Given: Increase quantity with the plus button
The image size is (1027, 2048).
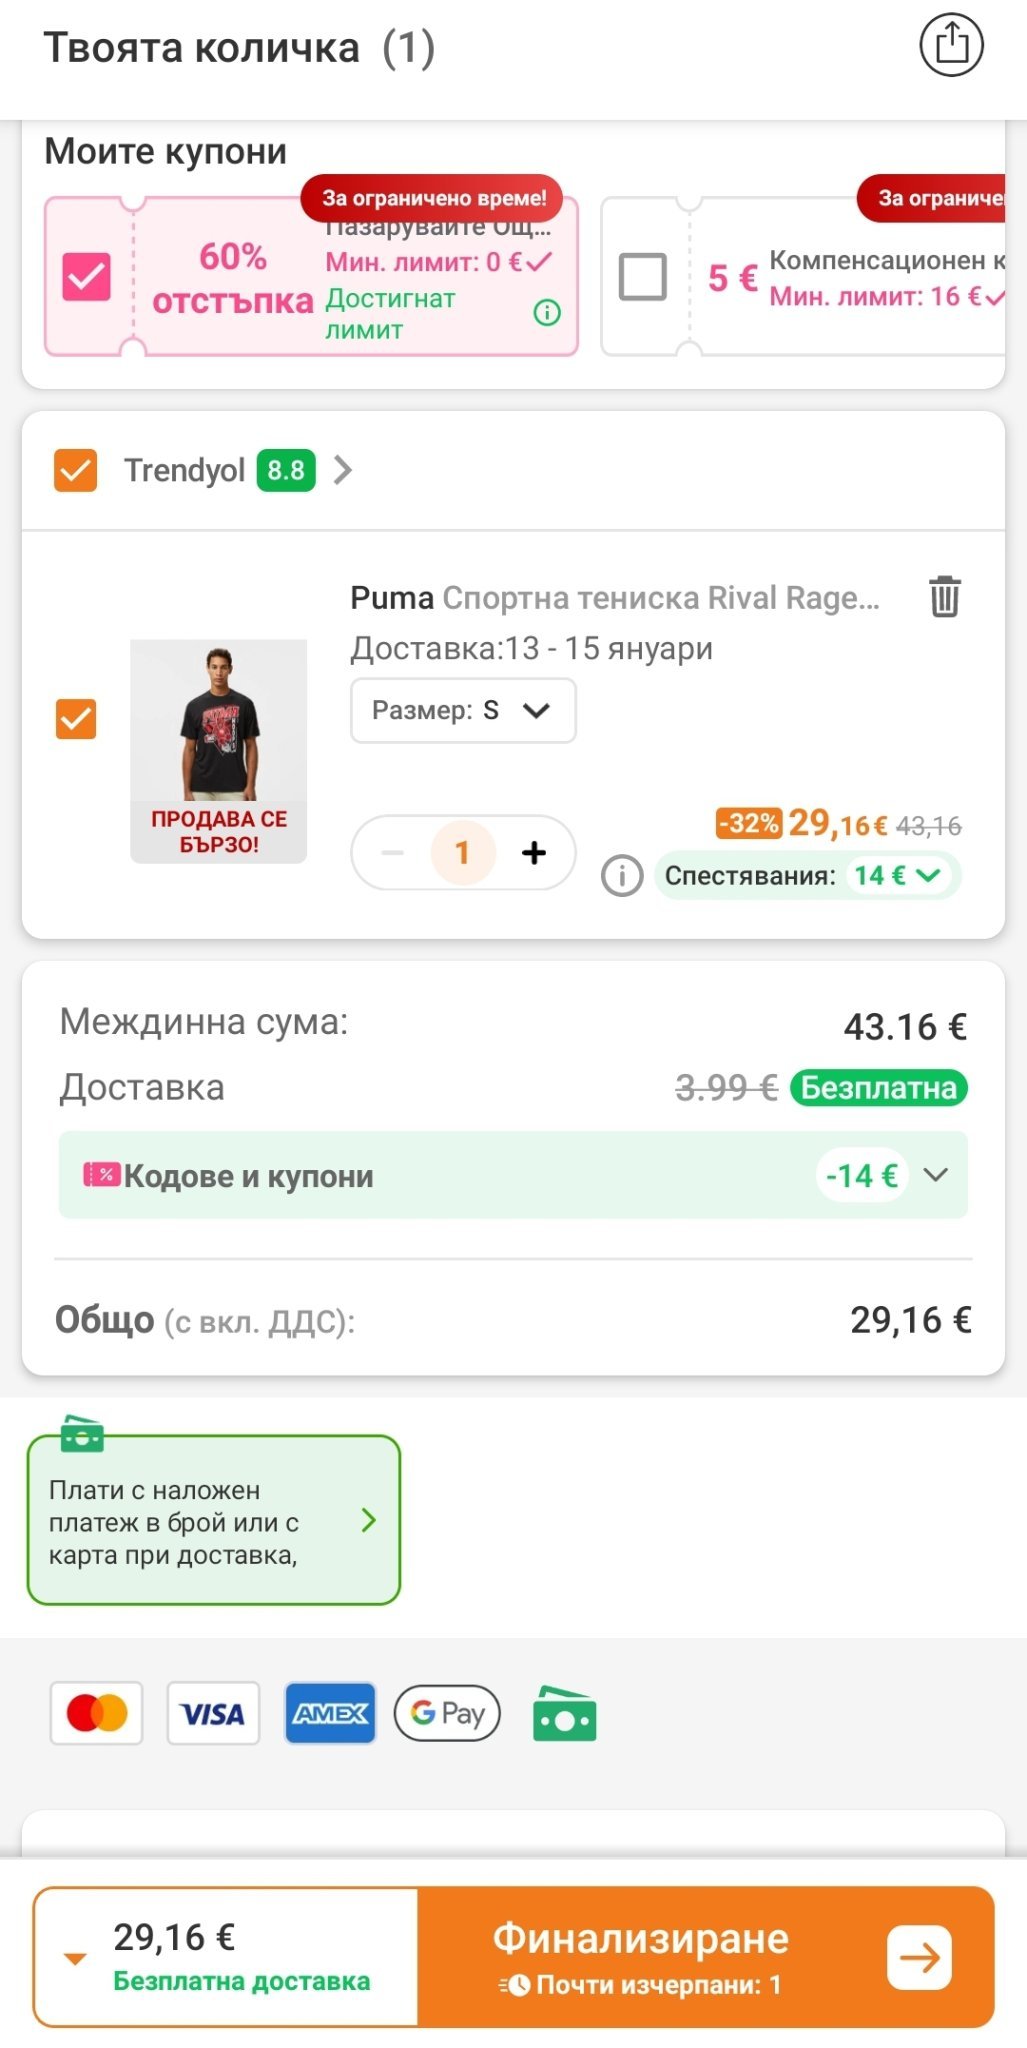Looking at the screenshot, I should pyautogui.click(x=534, y=853).
